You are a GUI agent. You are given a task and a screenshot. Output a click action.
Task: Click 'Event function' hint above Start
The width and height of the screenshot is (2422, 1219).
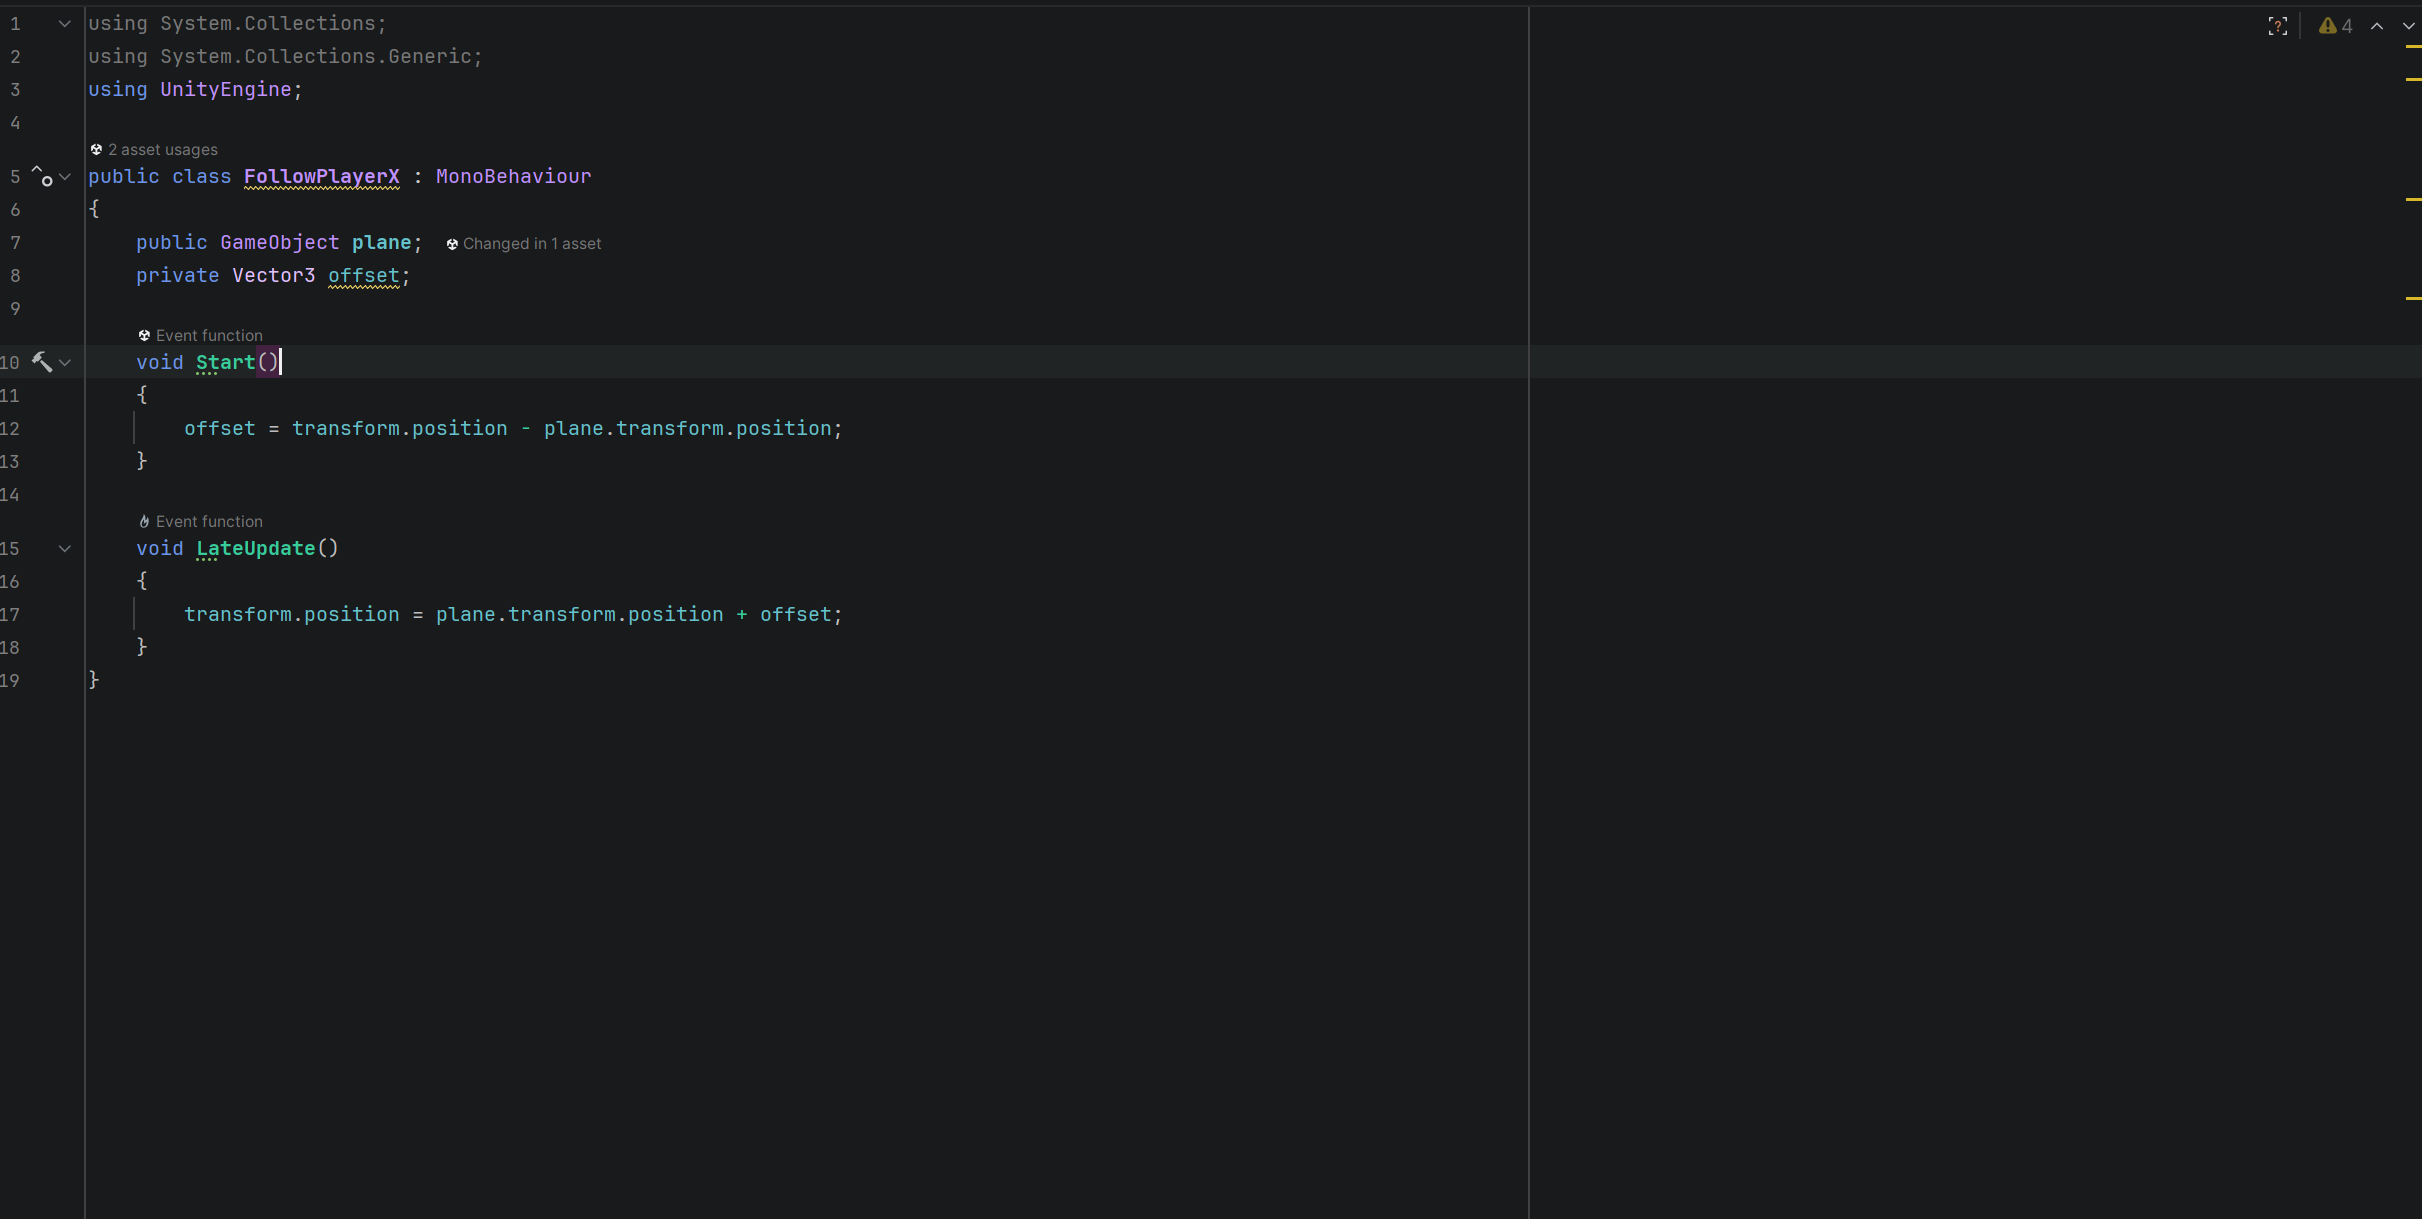tap(209, 336)
